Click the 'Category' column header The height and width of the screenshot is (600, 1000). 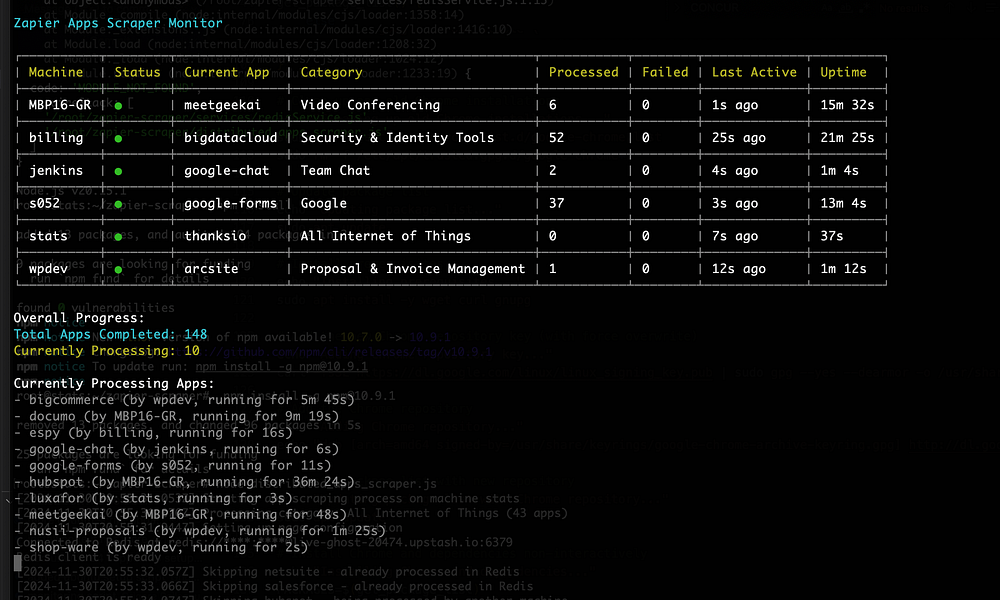[331, 72]
